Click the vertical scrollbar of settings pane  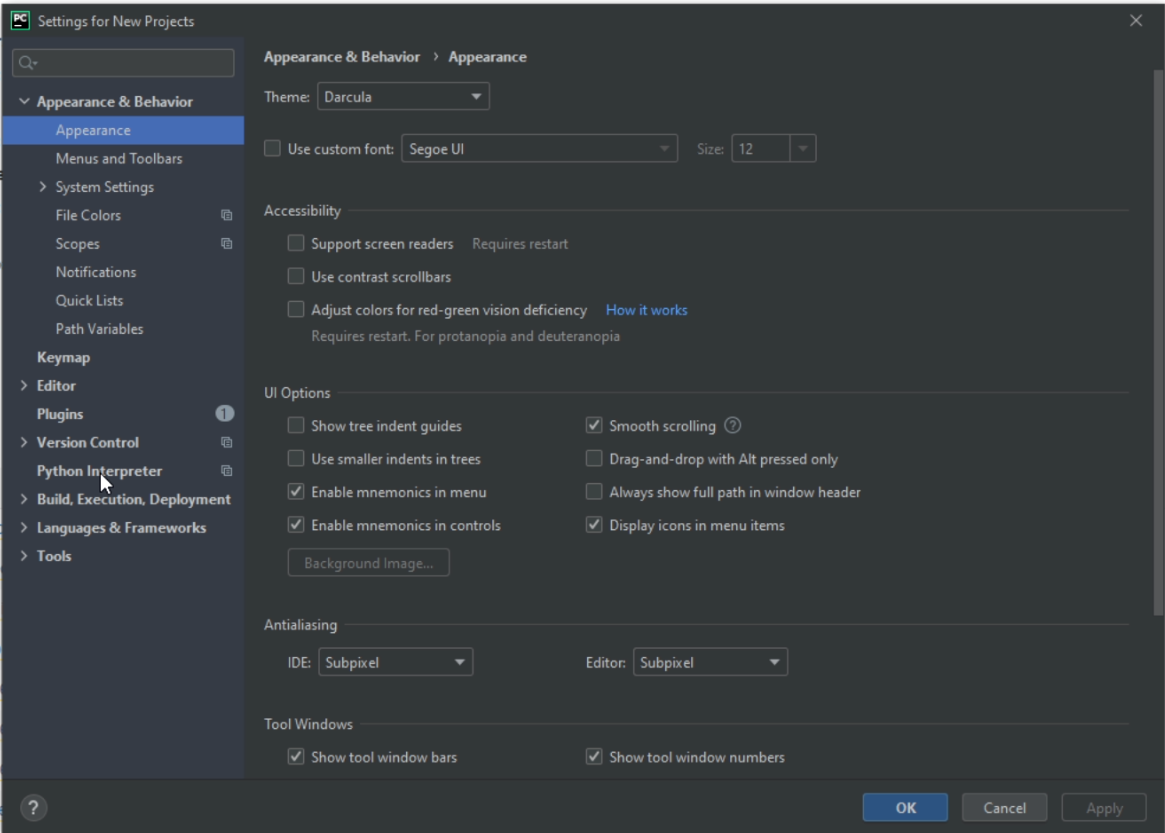coord(1158,342)
